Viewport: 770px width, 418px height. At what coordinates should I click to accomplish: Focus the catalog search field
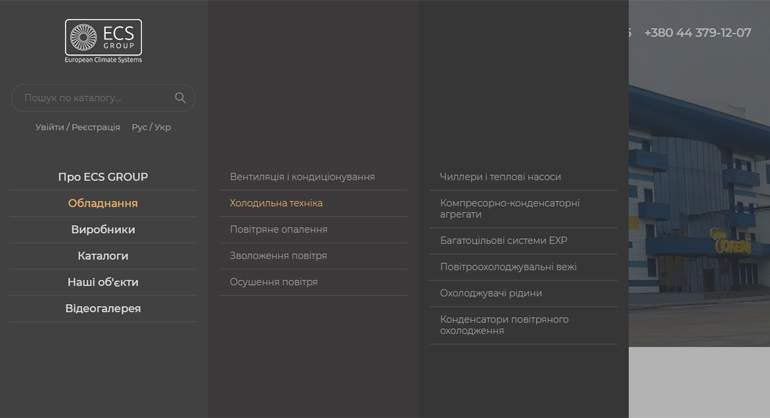click(103, 98)
